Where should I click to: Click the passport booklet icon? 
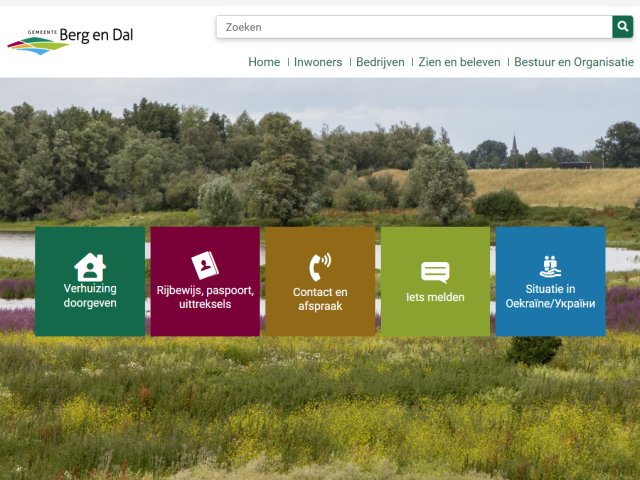[205, 265]
